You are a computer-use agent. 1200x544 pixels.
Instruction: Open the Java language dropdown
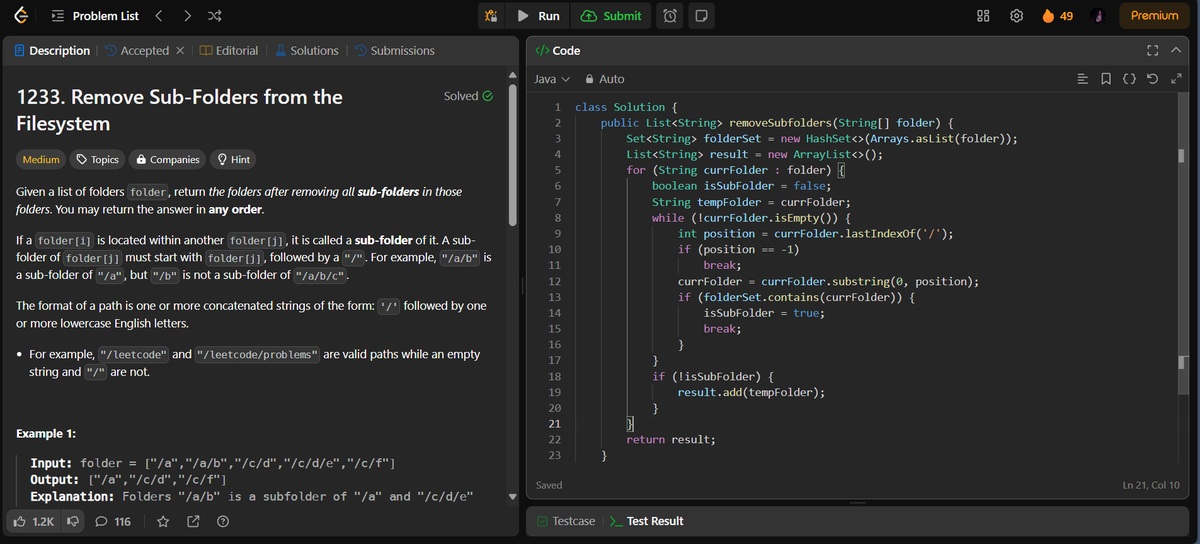click(552, 79)
